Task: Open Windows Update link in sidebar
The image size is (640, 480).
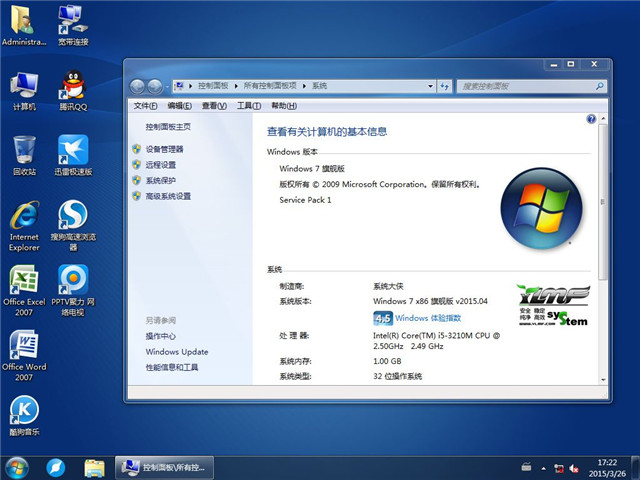Action: [x=177, y=352]
